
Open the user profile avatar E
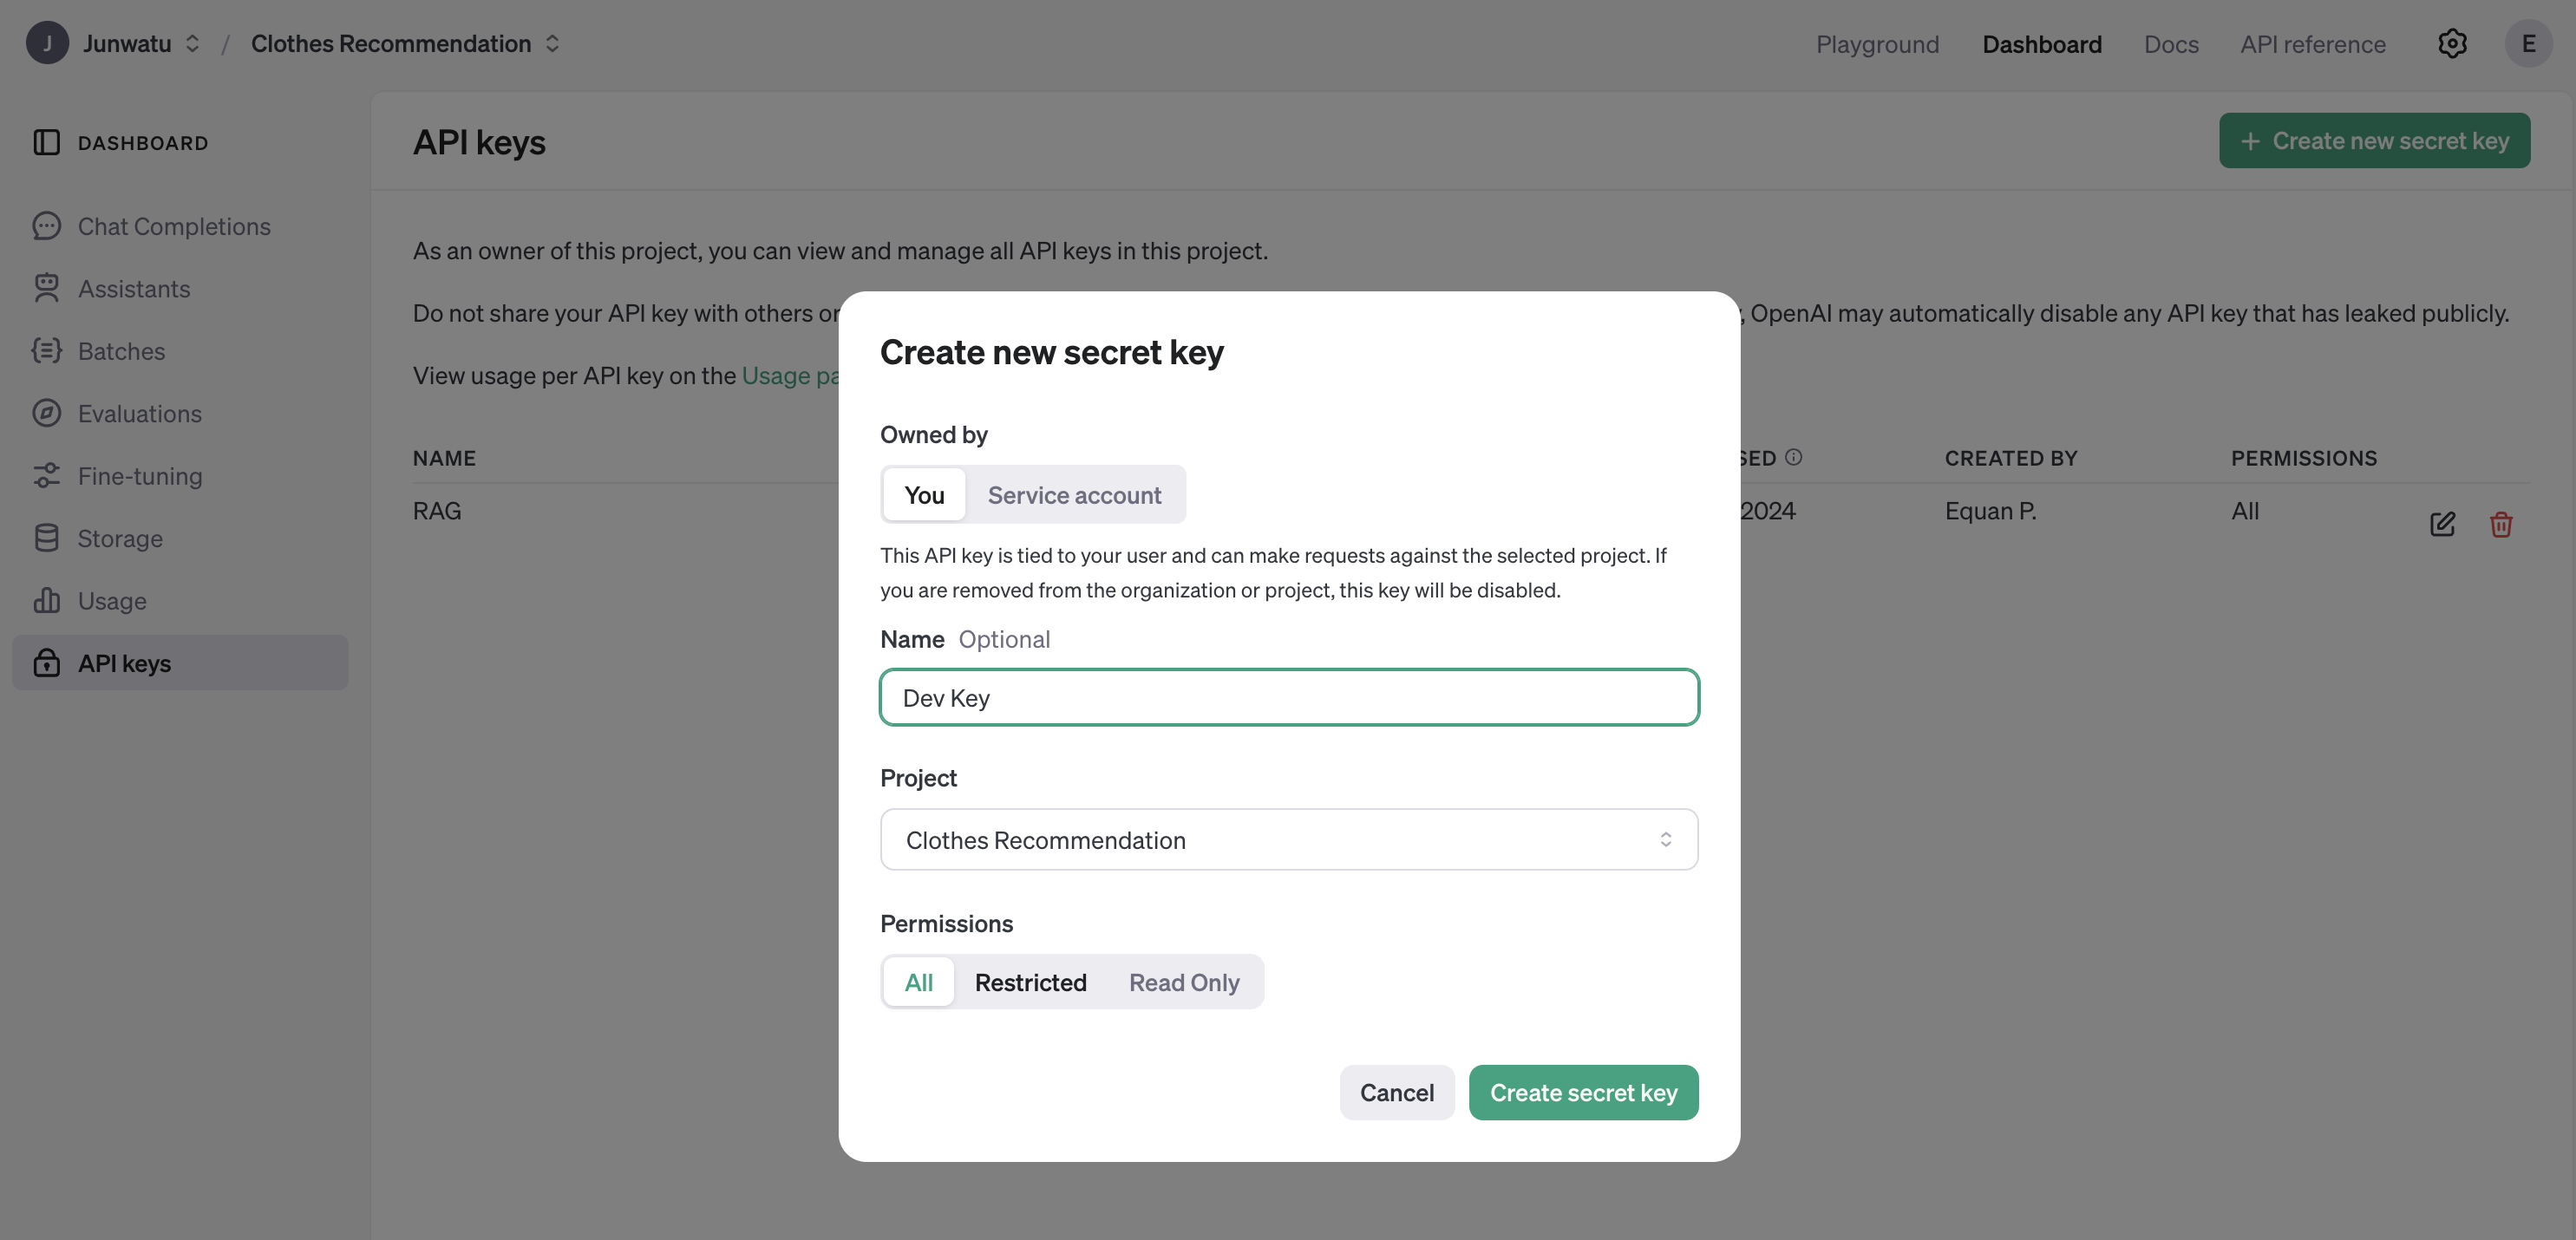[x=2528, y=44]
